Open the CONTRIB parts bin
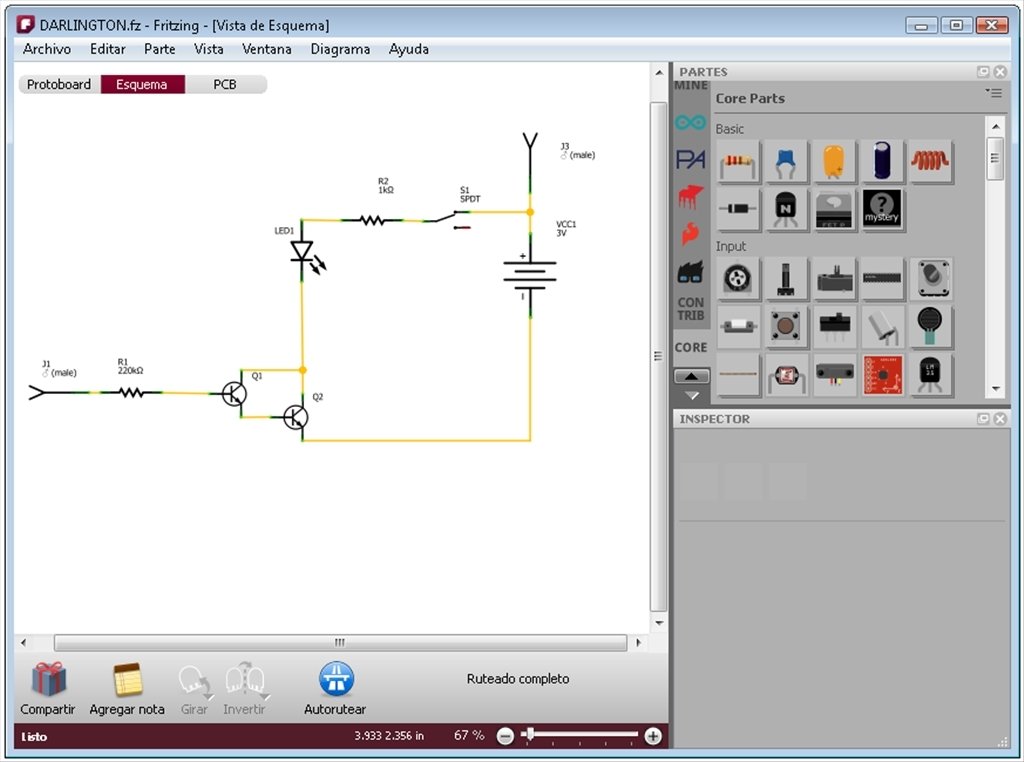The image size is (1024, 762). (x=691, y=309)
